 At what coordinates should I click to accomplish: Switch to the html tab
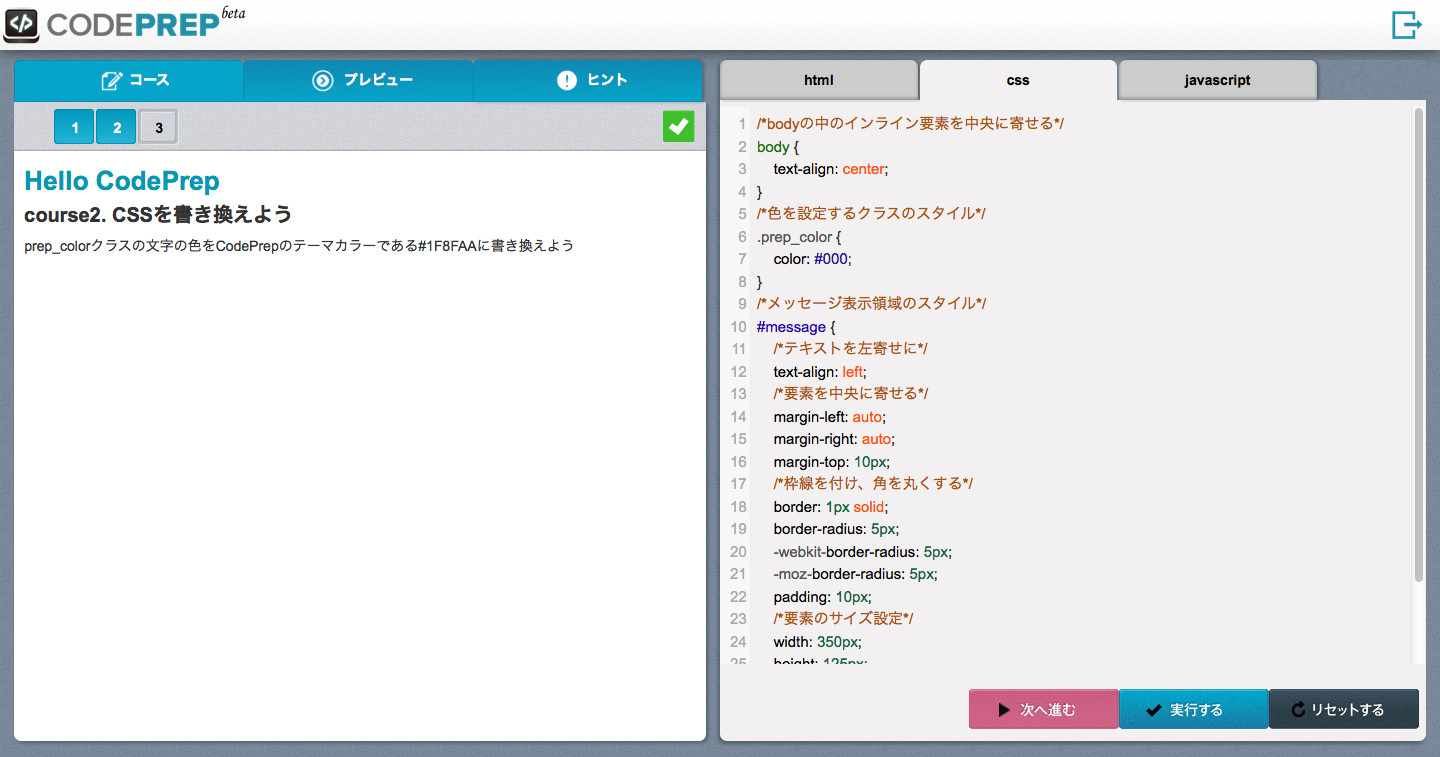point(818,80)
